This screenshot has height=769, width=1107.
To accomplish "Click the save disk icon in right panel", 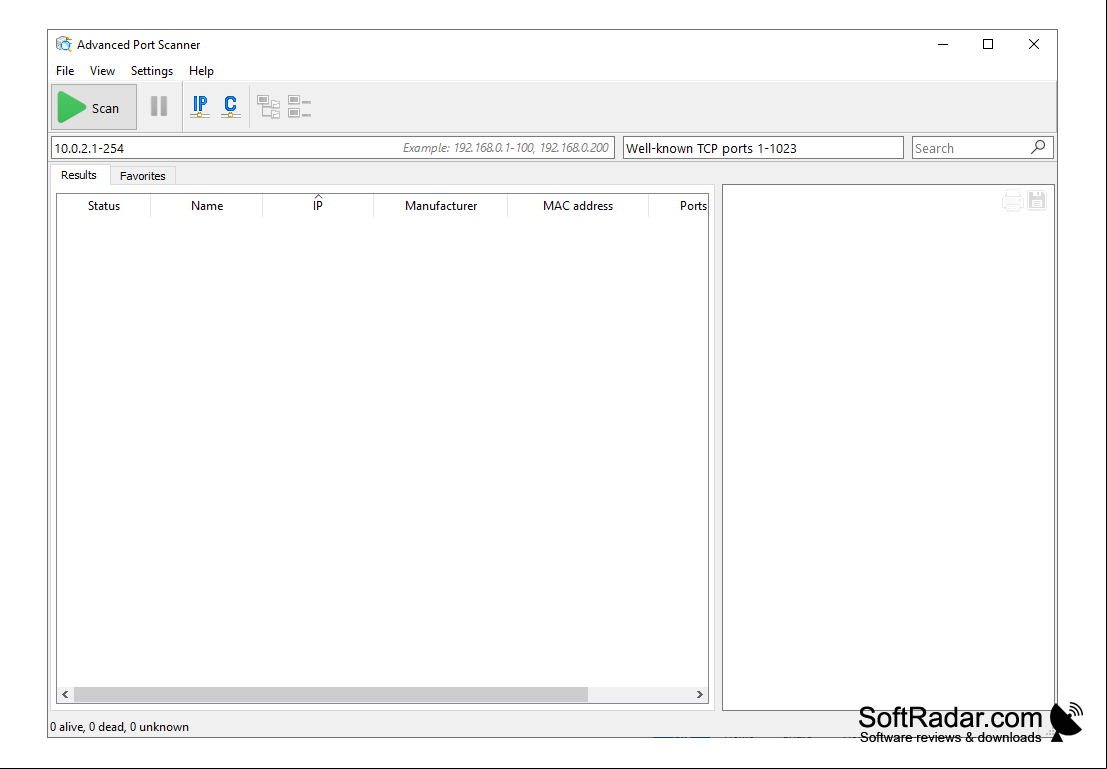I will tap(1036, 201).
